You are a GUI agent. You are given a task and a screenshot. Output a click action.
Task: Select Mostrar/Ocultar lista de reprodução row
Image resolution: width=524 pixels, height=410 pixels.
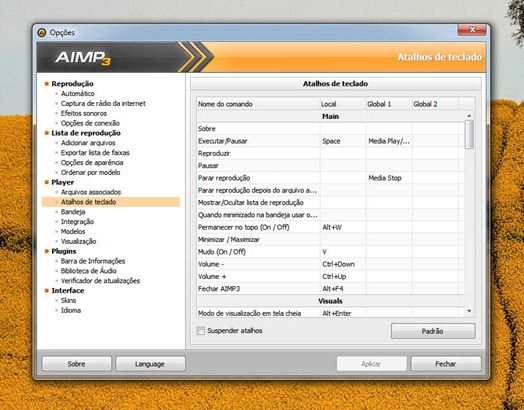[331, 202]
